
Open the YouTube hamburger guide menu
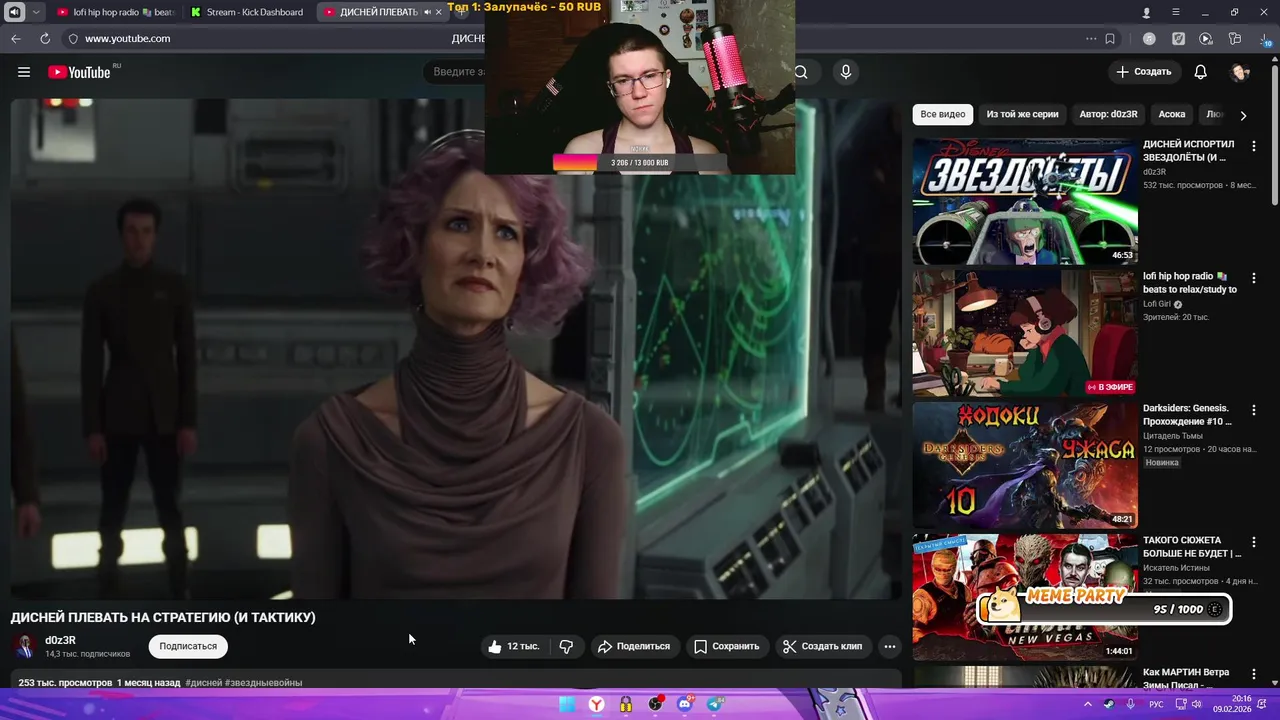tap(24, 72)
